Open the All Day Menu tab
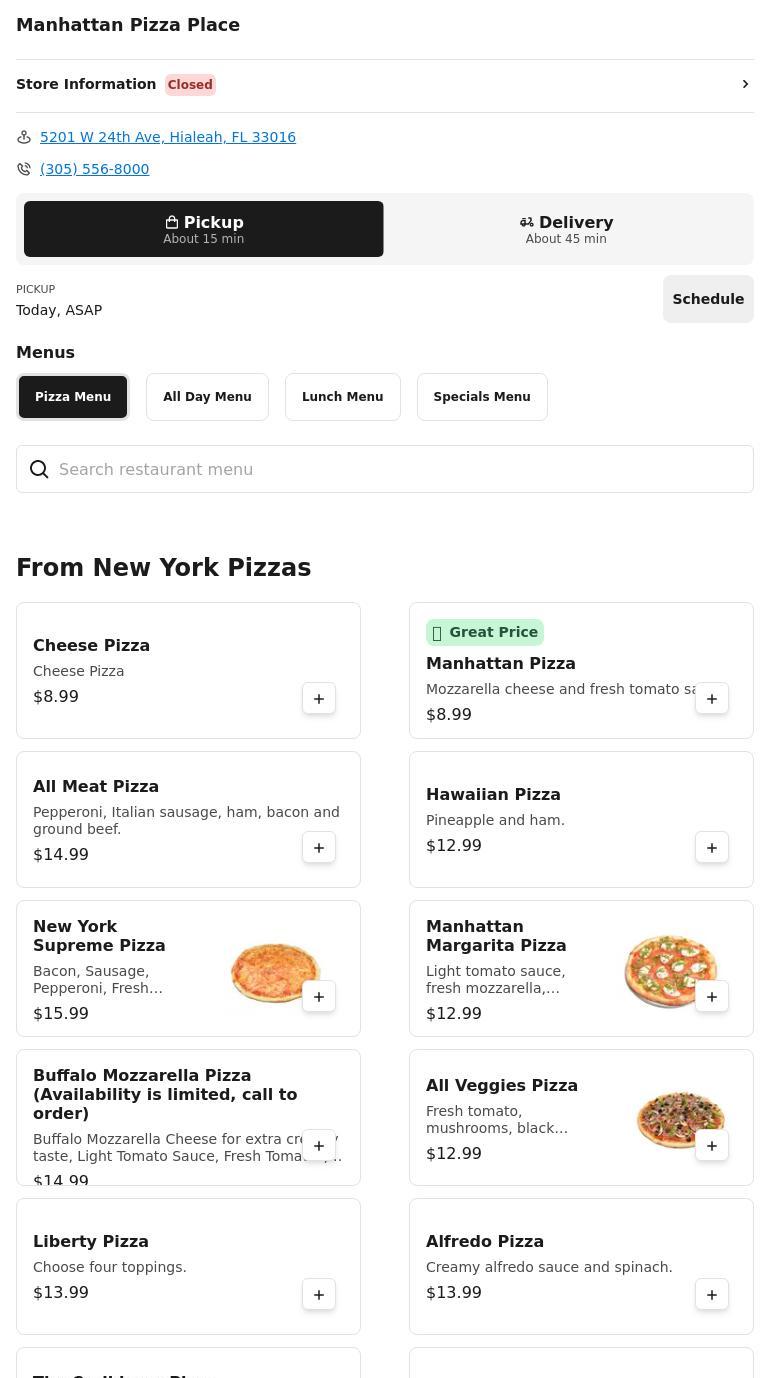Screen dimensions: 770x1378 pos(207,397)
